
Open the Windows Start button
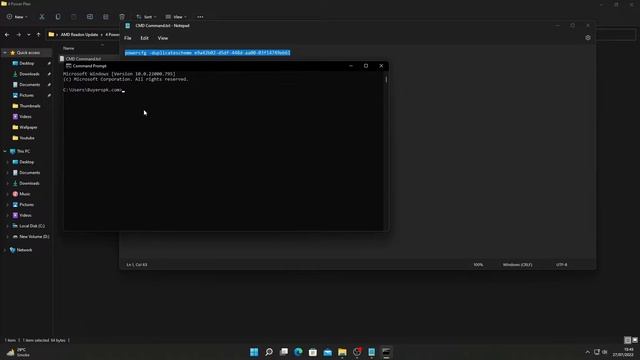click(254, 352)
